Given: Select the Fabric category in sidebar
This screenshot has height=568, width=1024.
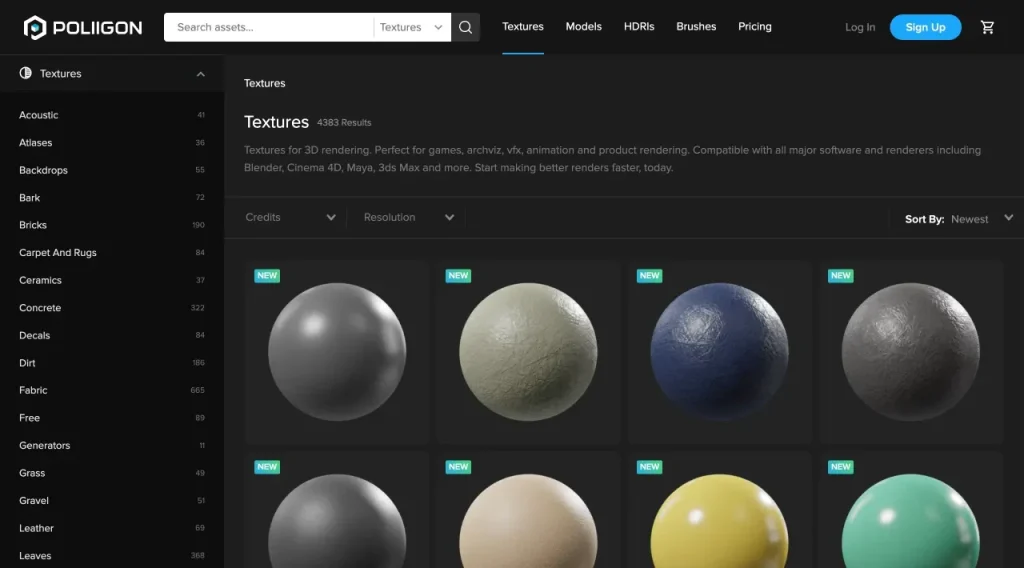Looking at the screenshot, I should pyautogui.click(x=33, y=390).
